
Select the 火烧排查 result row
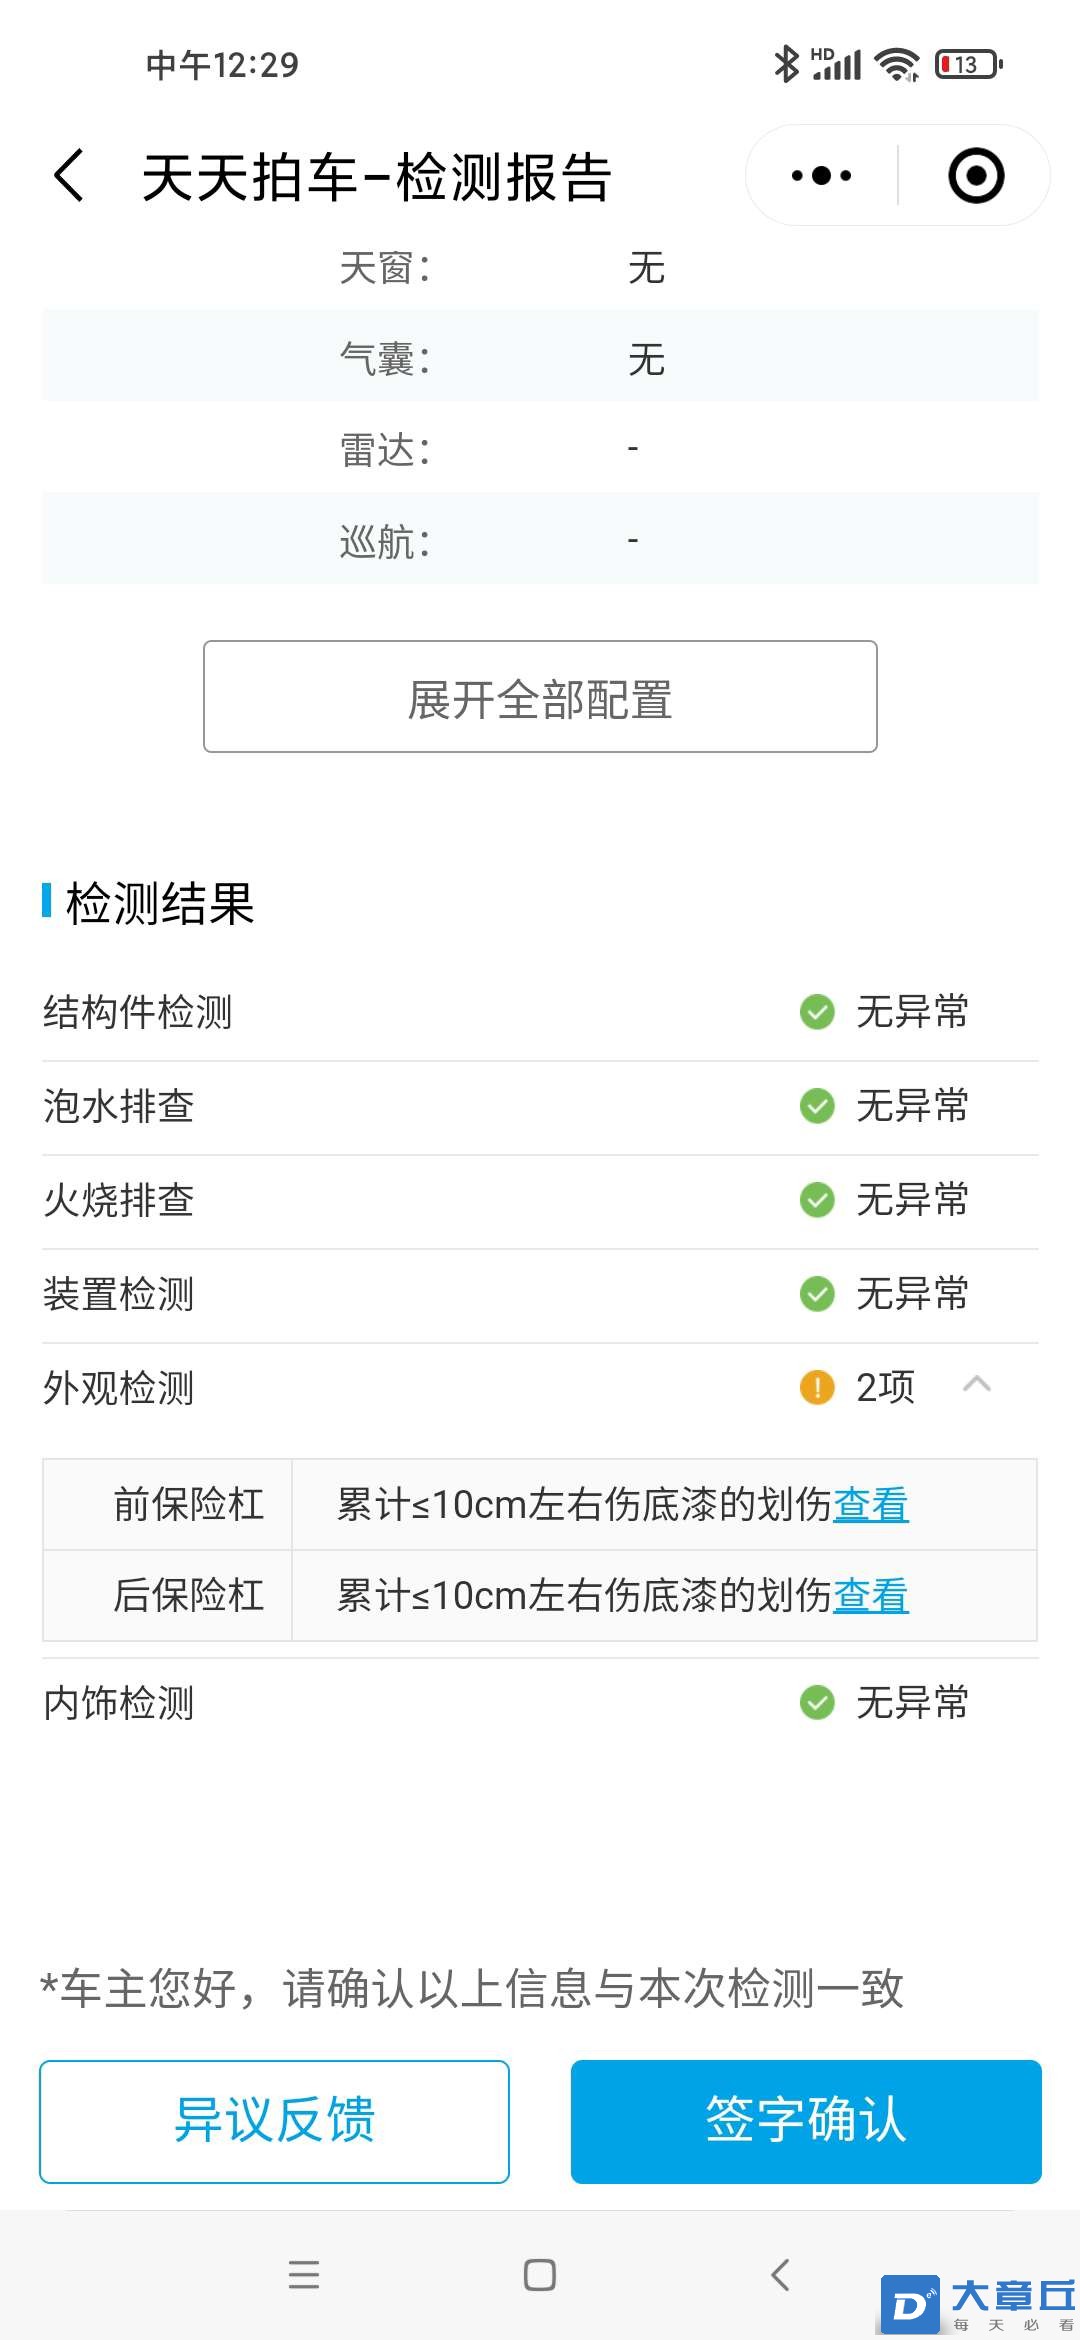click(x=540, y=1201)
